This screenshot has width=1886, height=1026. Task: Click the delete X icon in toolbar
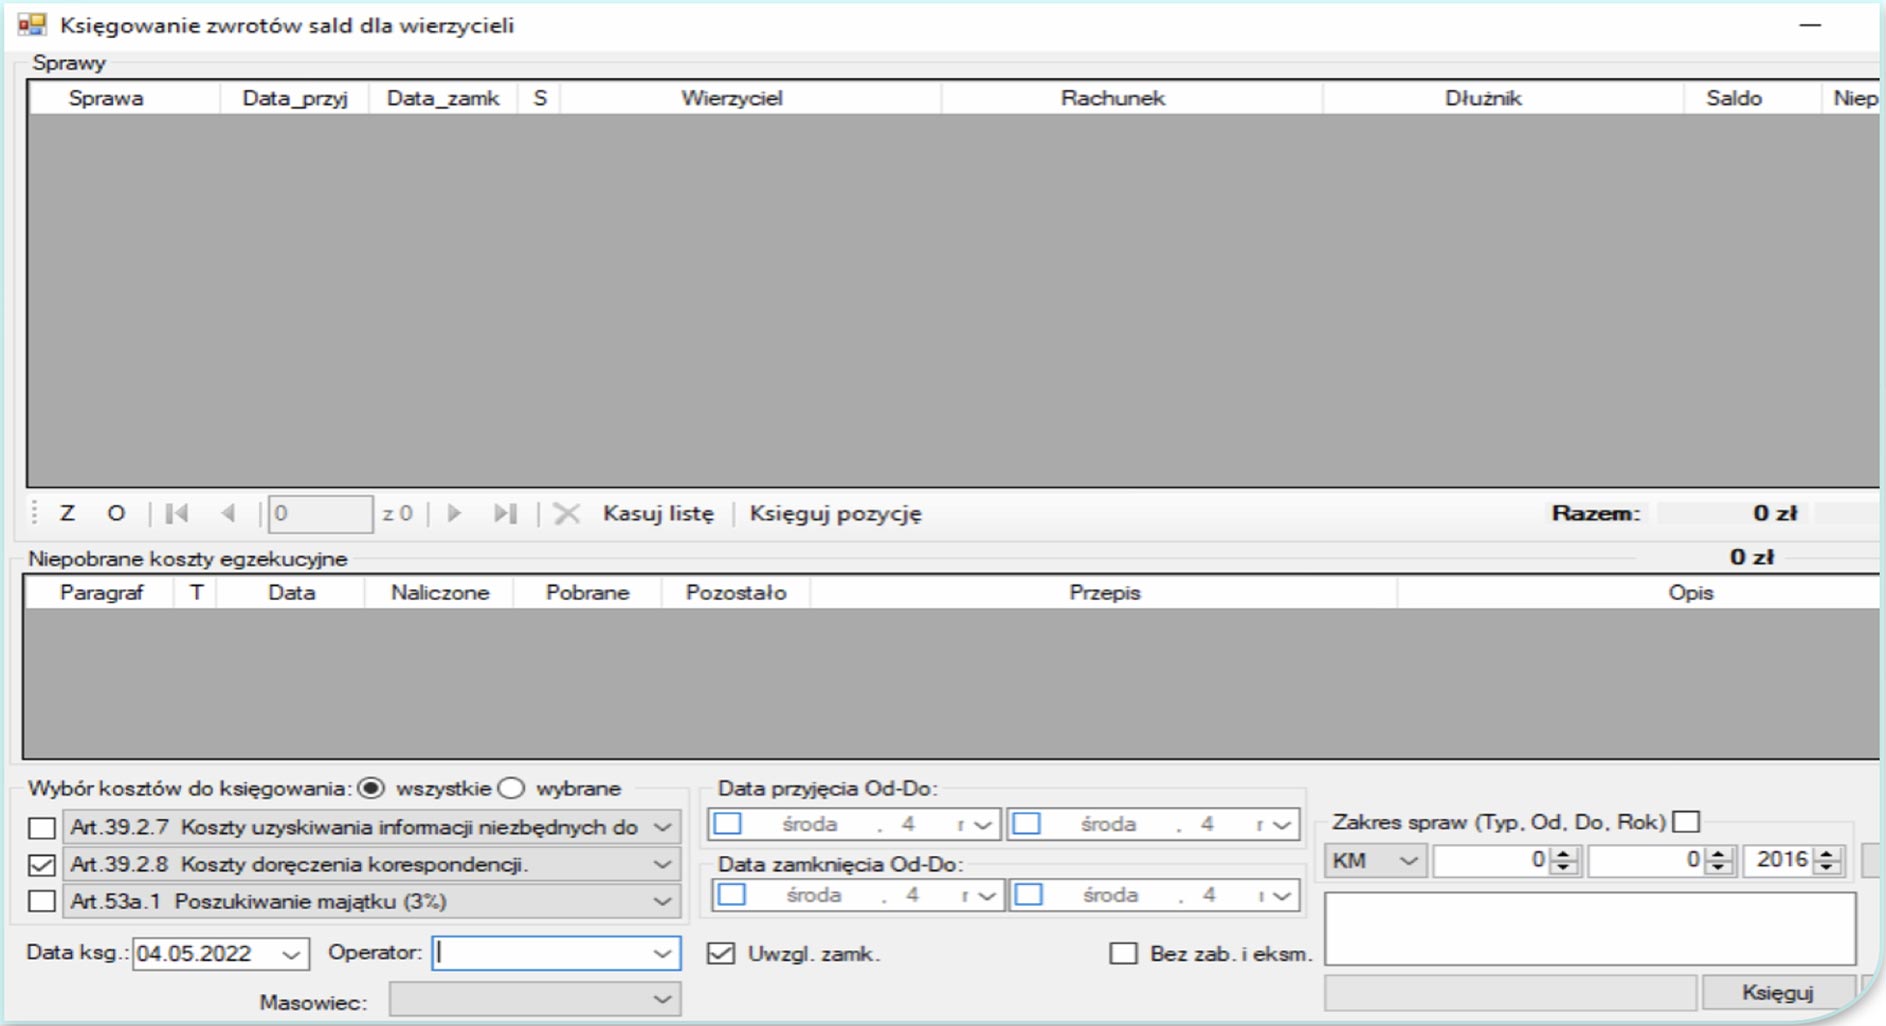coord(566,513)
